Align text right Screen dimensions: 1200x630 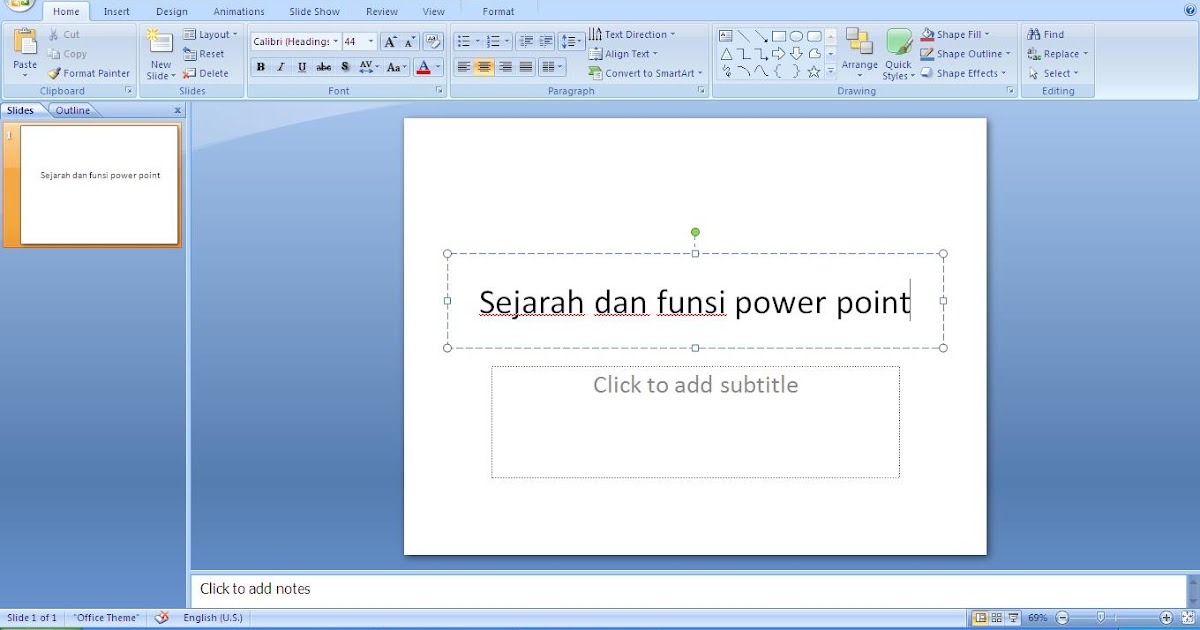[x=505, y=67]
